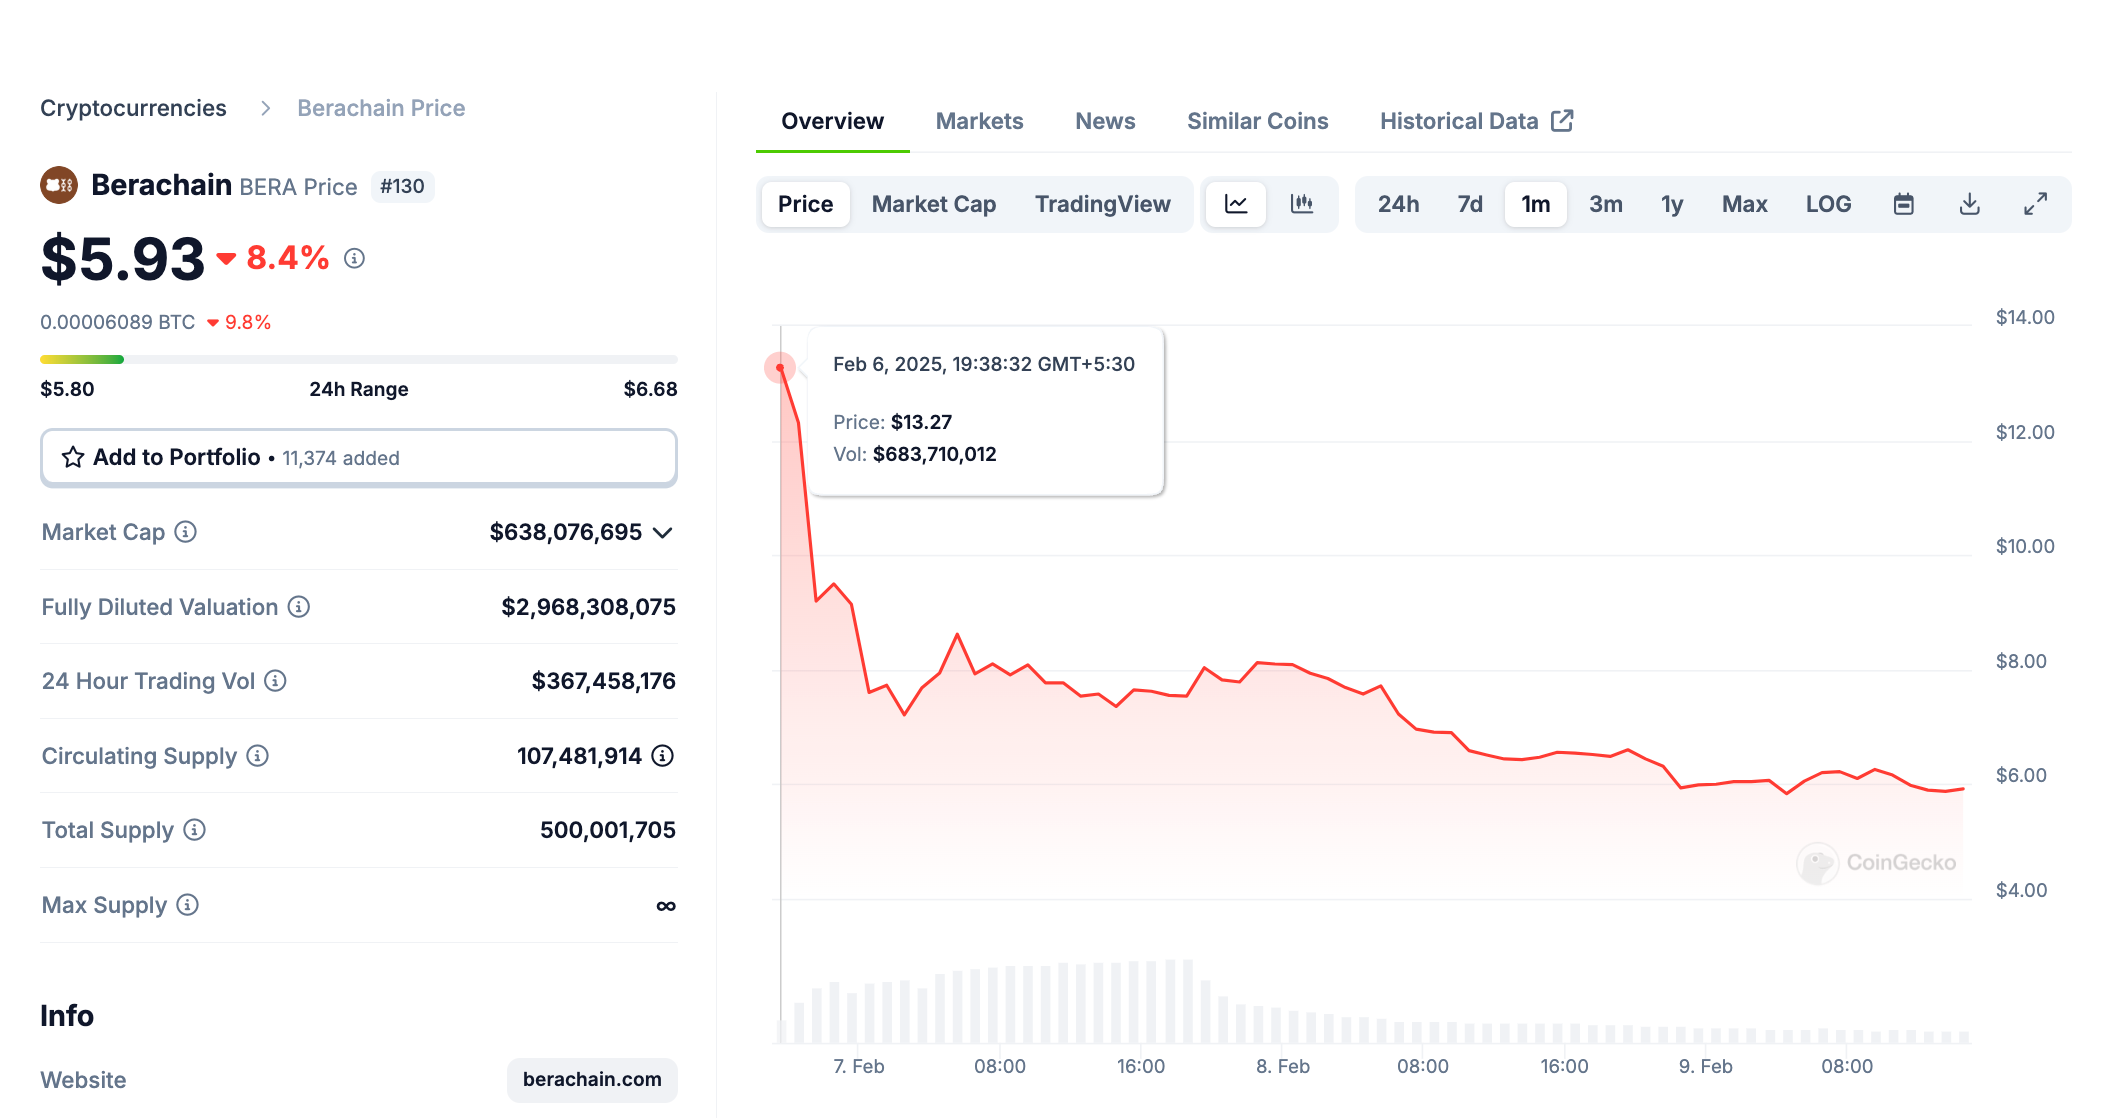Click Fully Diluted Valuation info icon
The width and height of the screenshot is (2114, 1118).
tap(299, 607)
